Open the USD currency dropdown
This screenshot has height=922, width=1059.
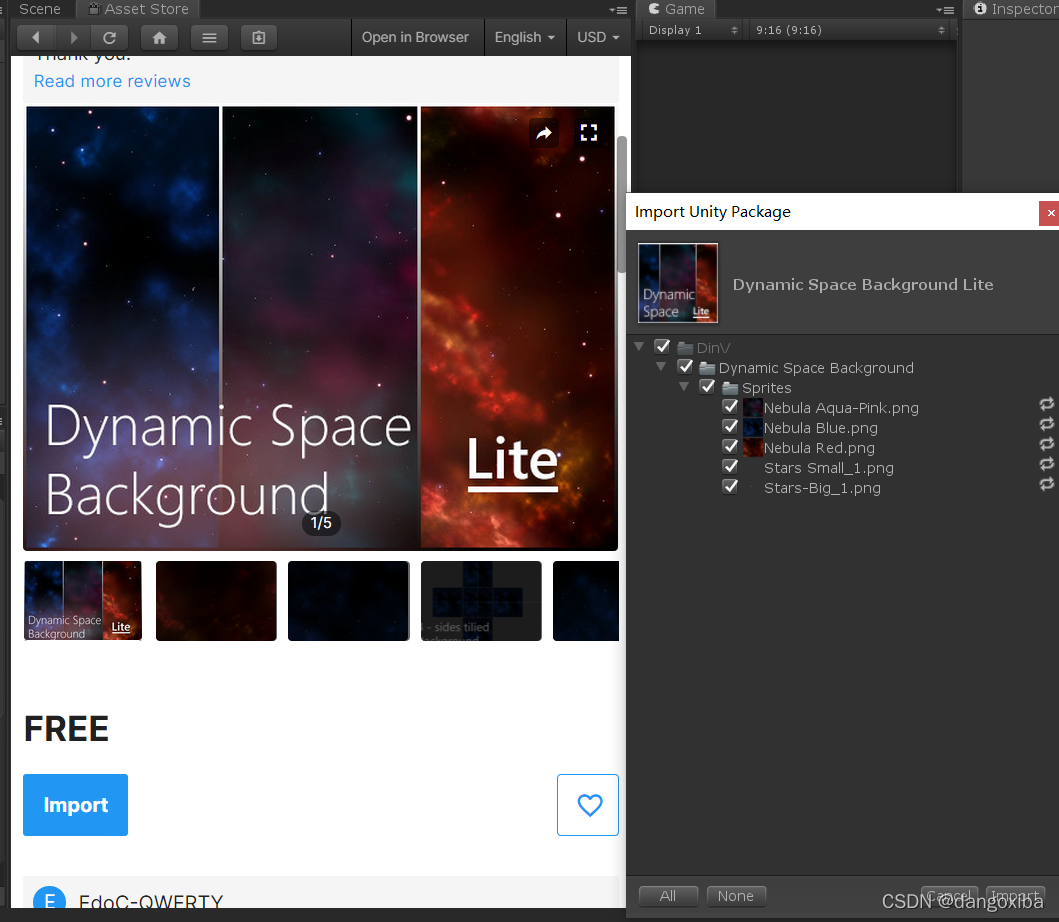coord(598,37)
